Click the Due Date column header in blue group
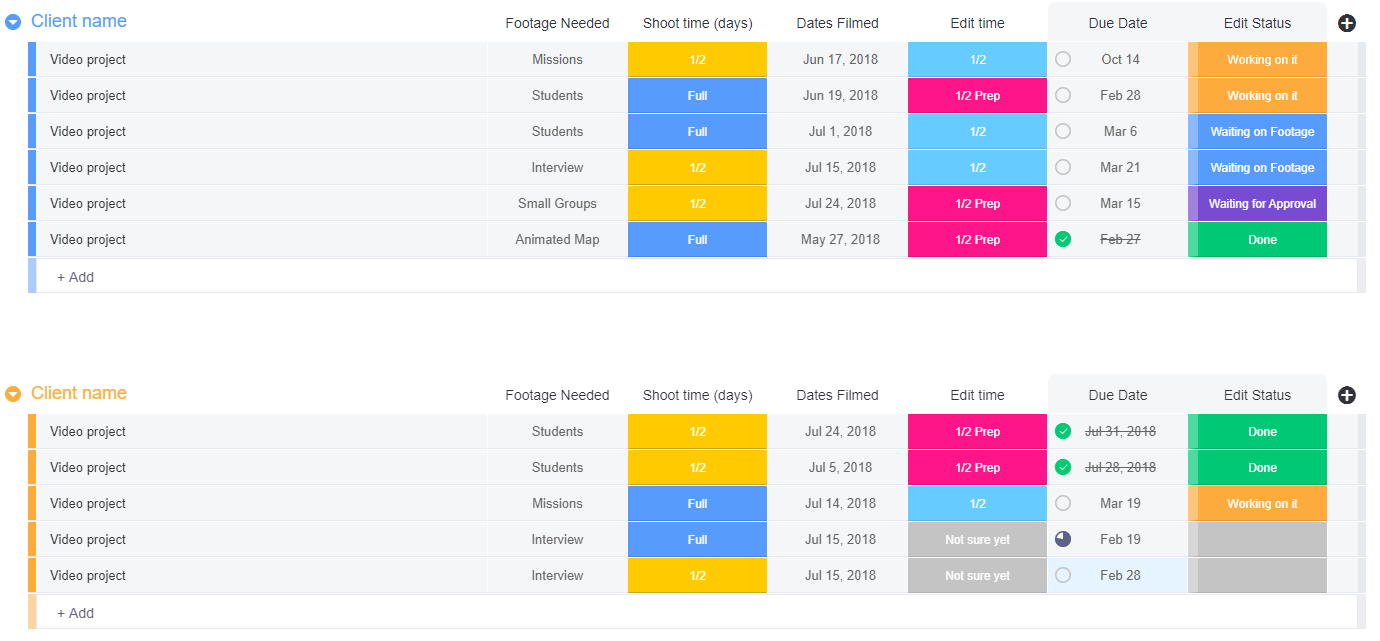 point(1117,23)
